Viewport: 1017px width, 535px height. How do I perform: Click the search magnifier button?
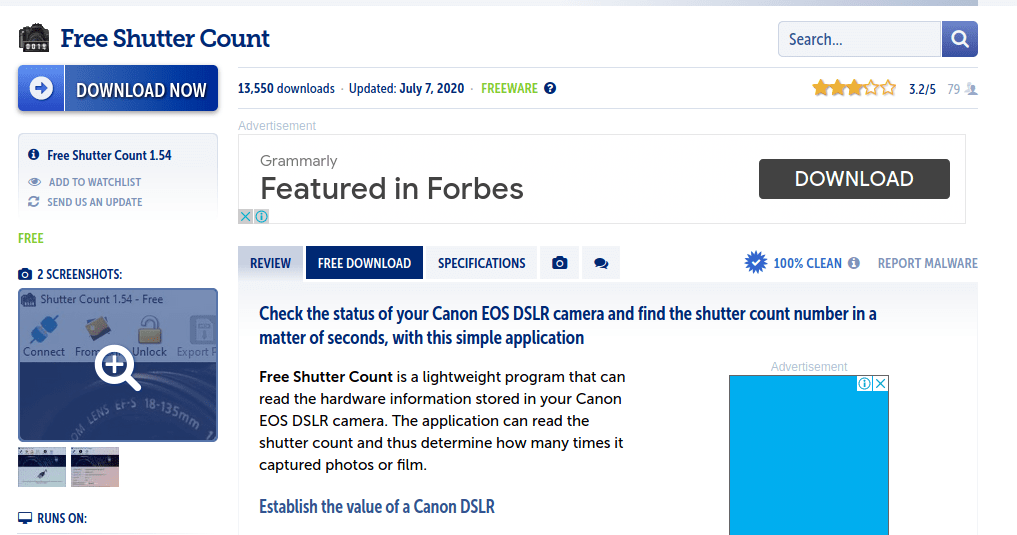click(x=959, y=39)
